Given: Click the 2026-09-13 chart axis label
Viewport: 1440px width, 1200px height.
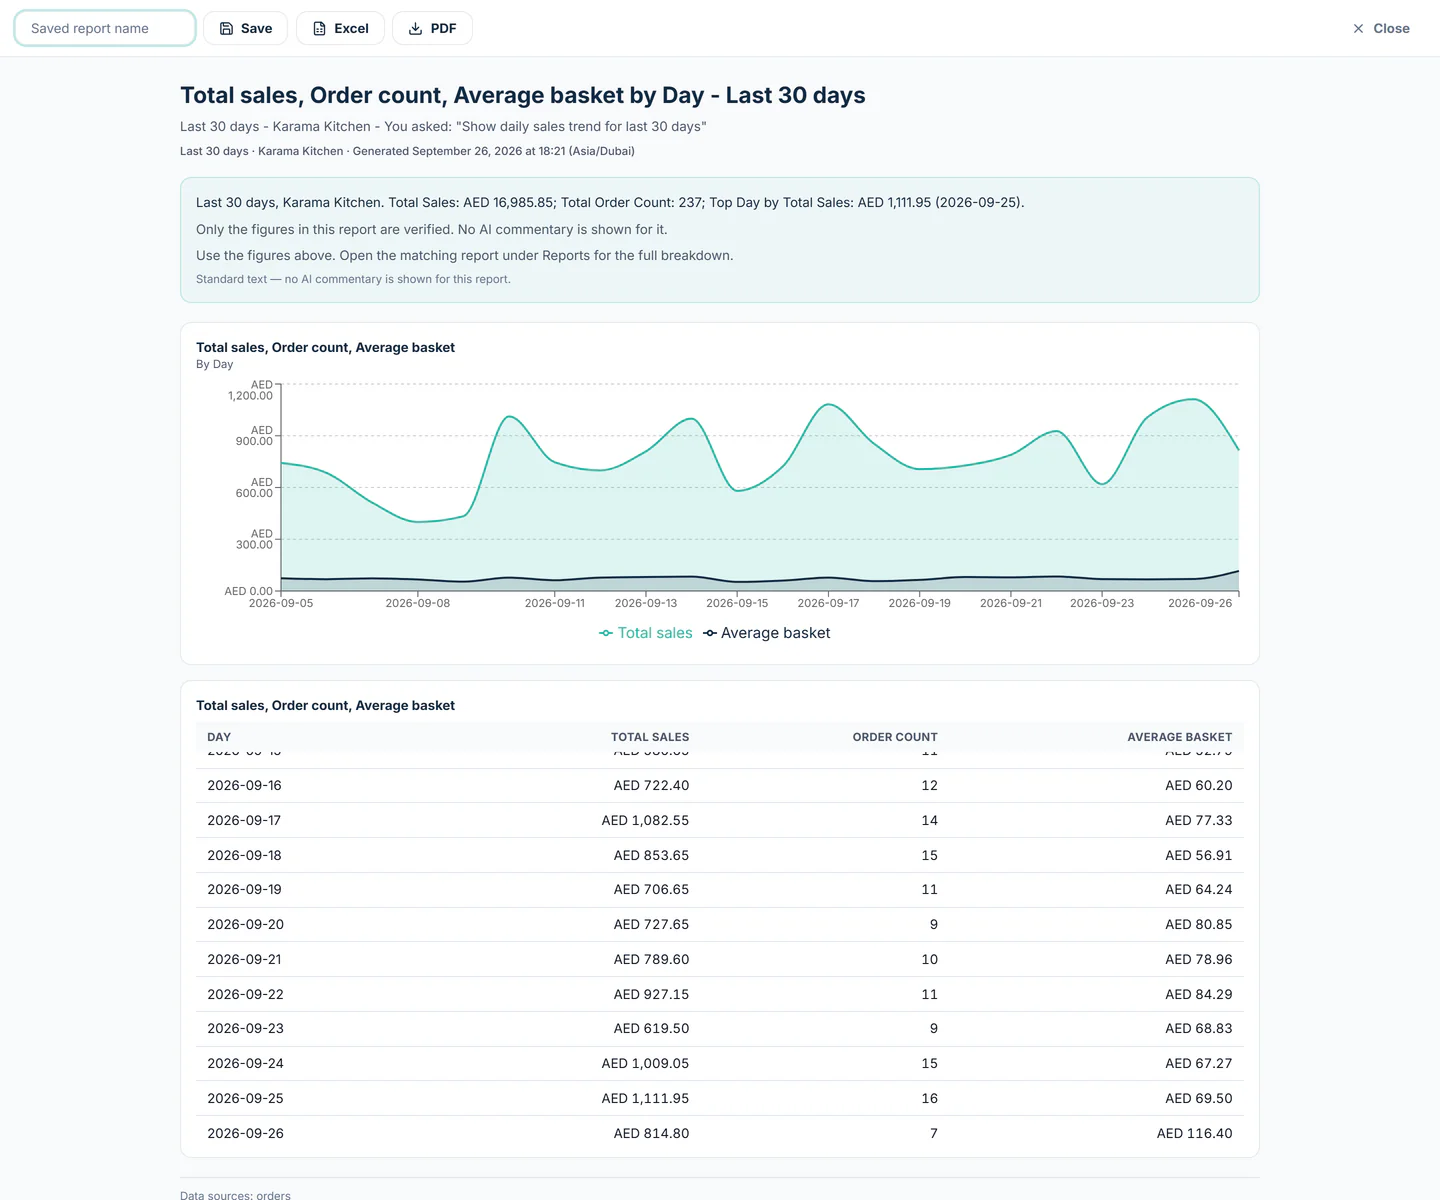Looking at the screenshot, I should tap(646, 603).
